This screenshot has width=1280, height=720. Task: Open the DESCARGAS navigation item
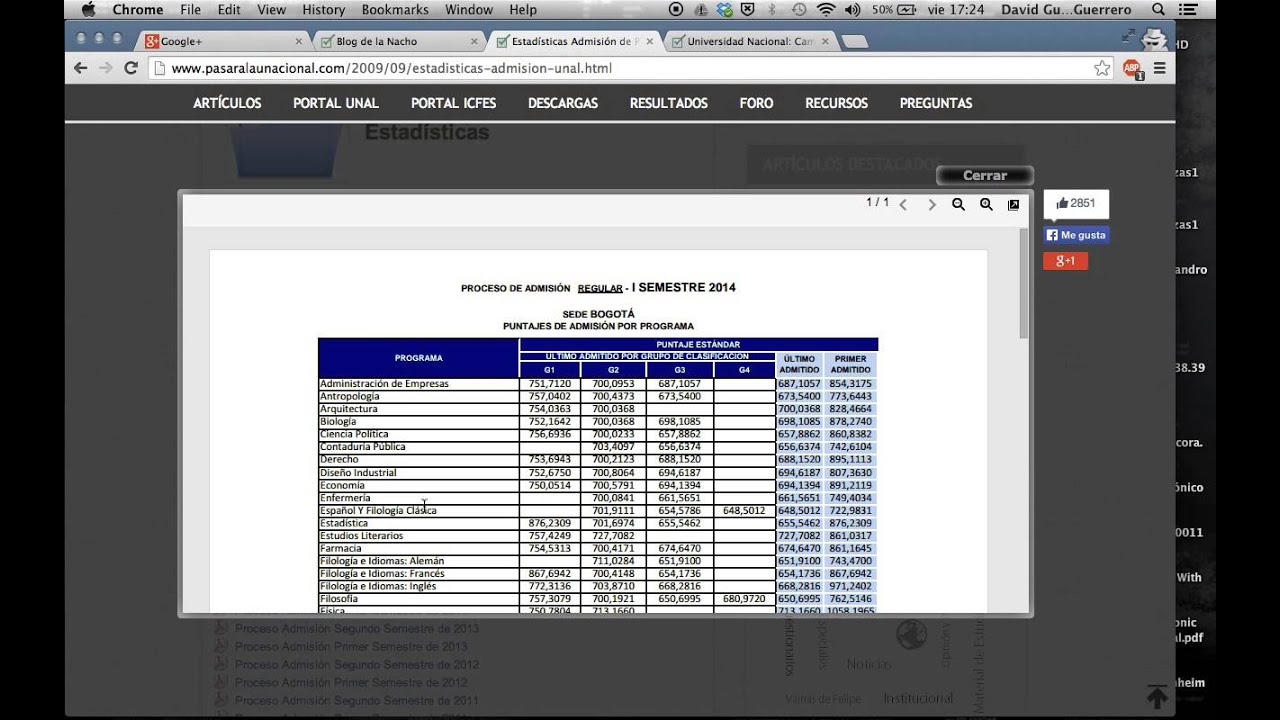click(x=563, y=103)
